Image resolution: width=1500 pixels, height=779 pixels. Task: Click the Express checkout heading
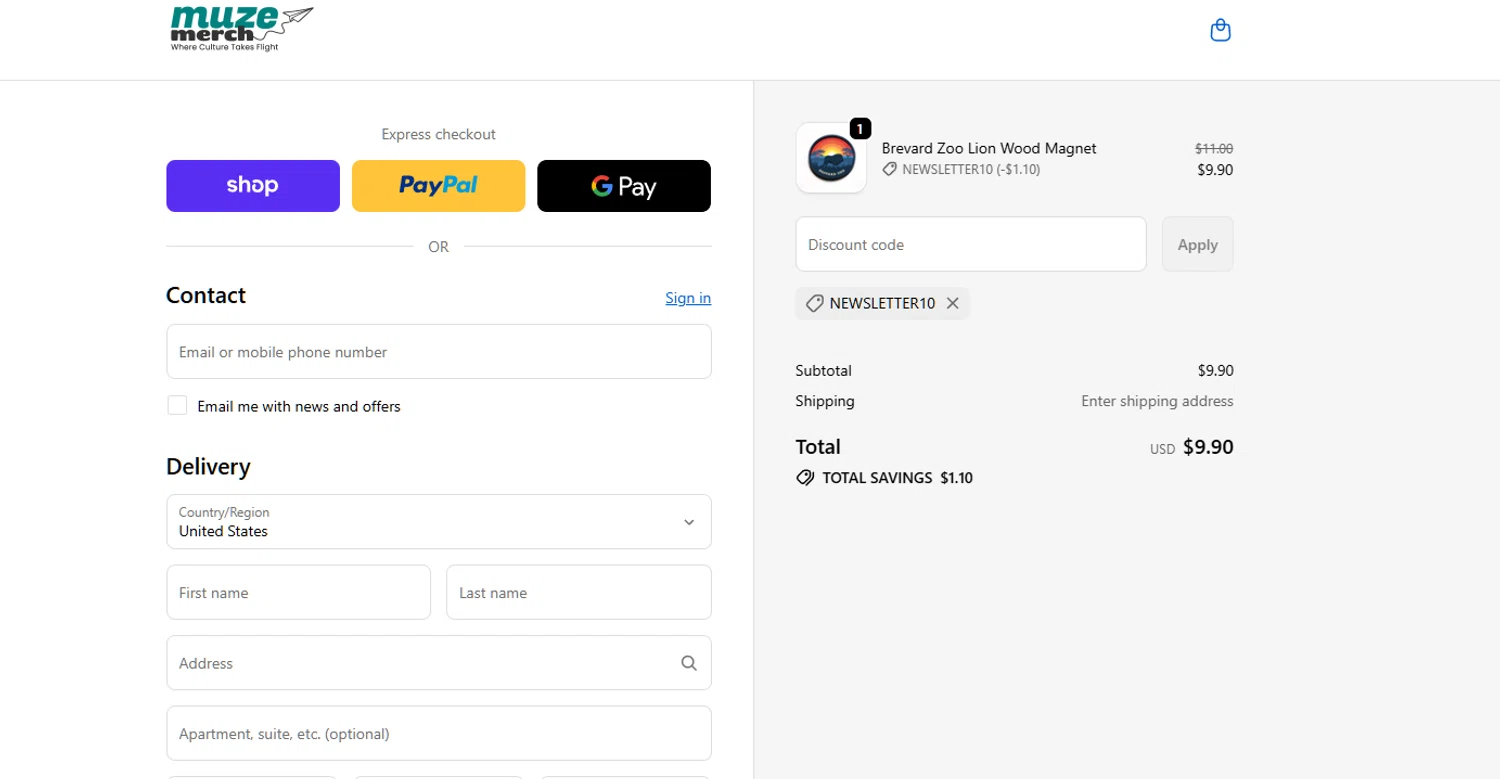click(438, 134)
